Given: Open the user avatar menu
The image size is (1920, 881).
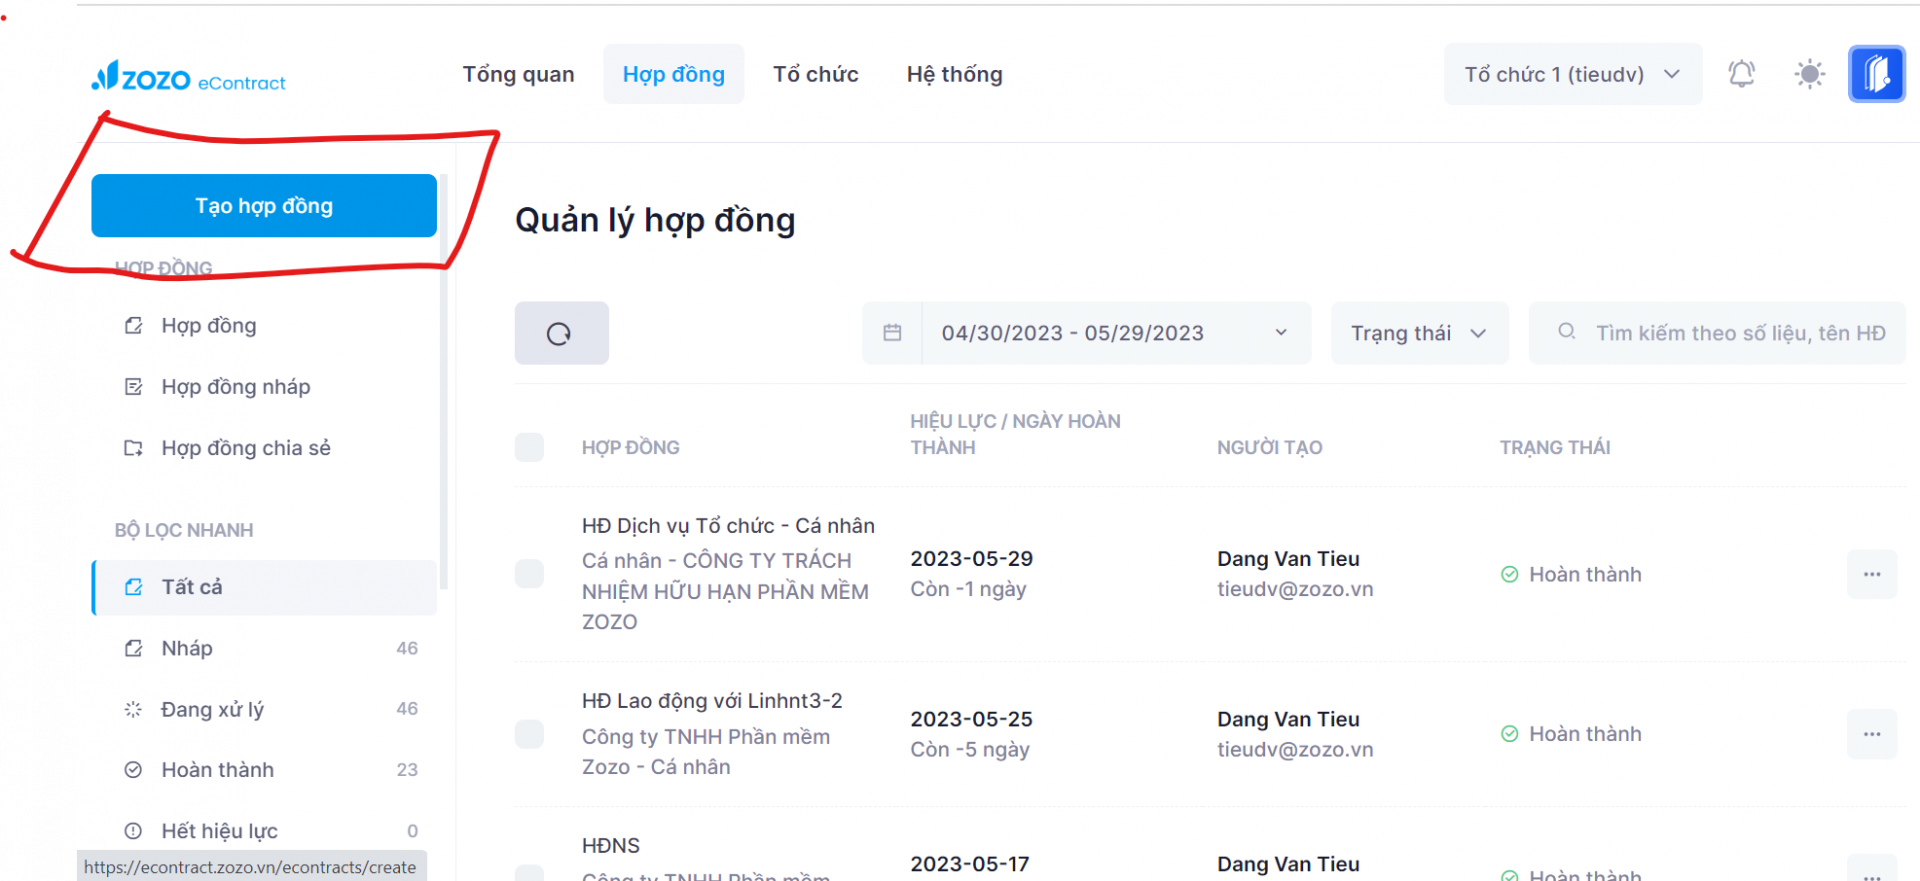Looking at the screenshot, I should point(1876,74).
